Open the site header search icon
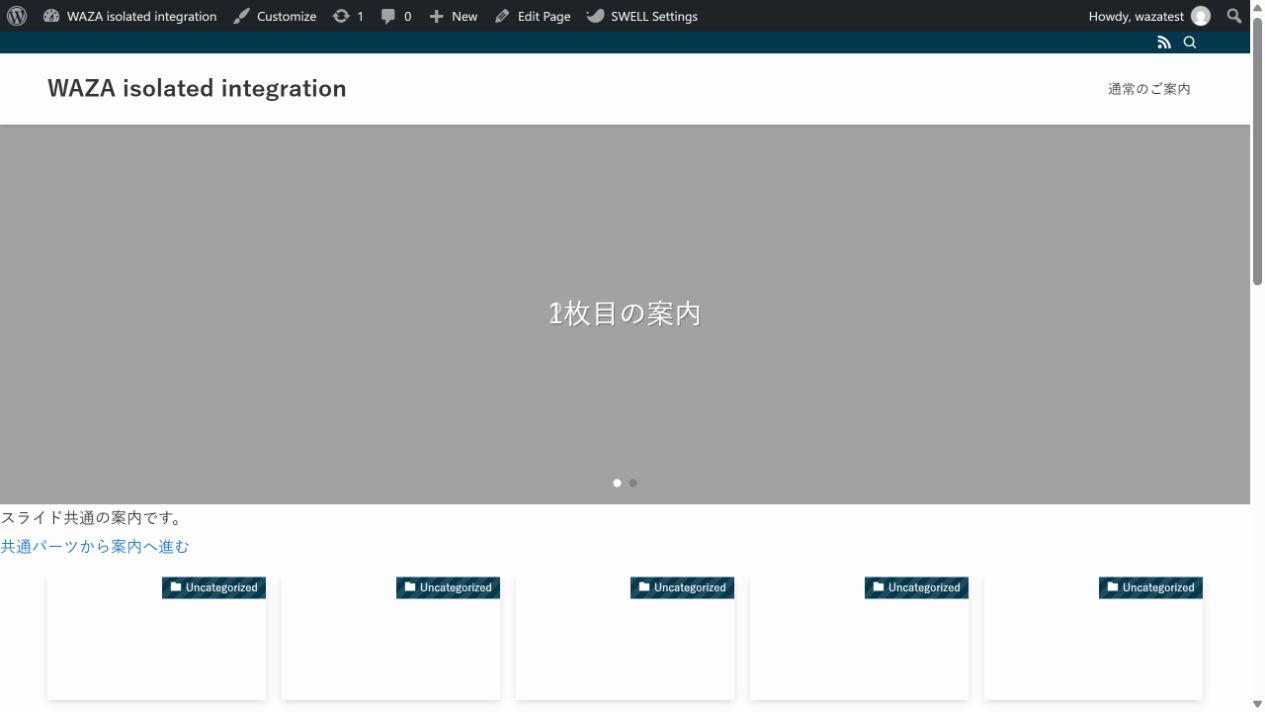This screenshot has height=712, width=1265. click(x=1190, y=42)
